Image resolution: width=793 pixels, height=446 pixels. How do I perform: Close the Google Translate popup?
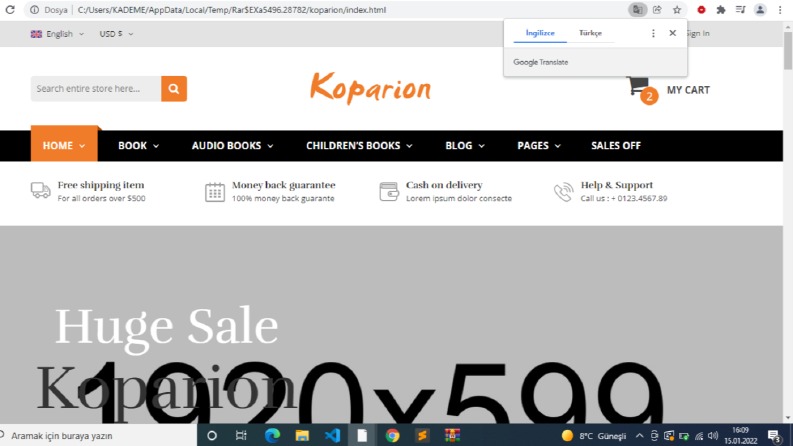pos(673,33)
